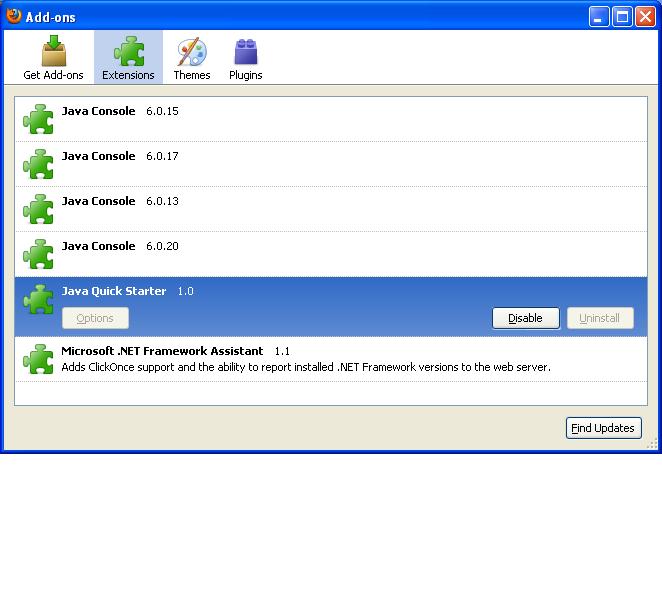Maximize the Add-ons window
This screenshot has width=662, height=601.
pyautogui.click(x=622, y=17)
